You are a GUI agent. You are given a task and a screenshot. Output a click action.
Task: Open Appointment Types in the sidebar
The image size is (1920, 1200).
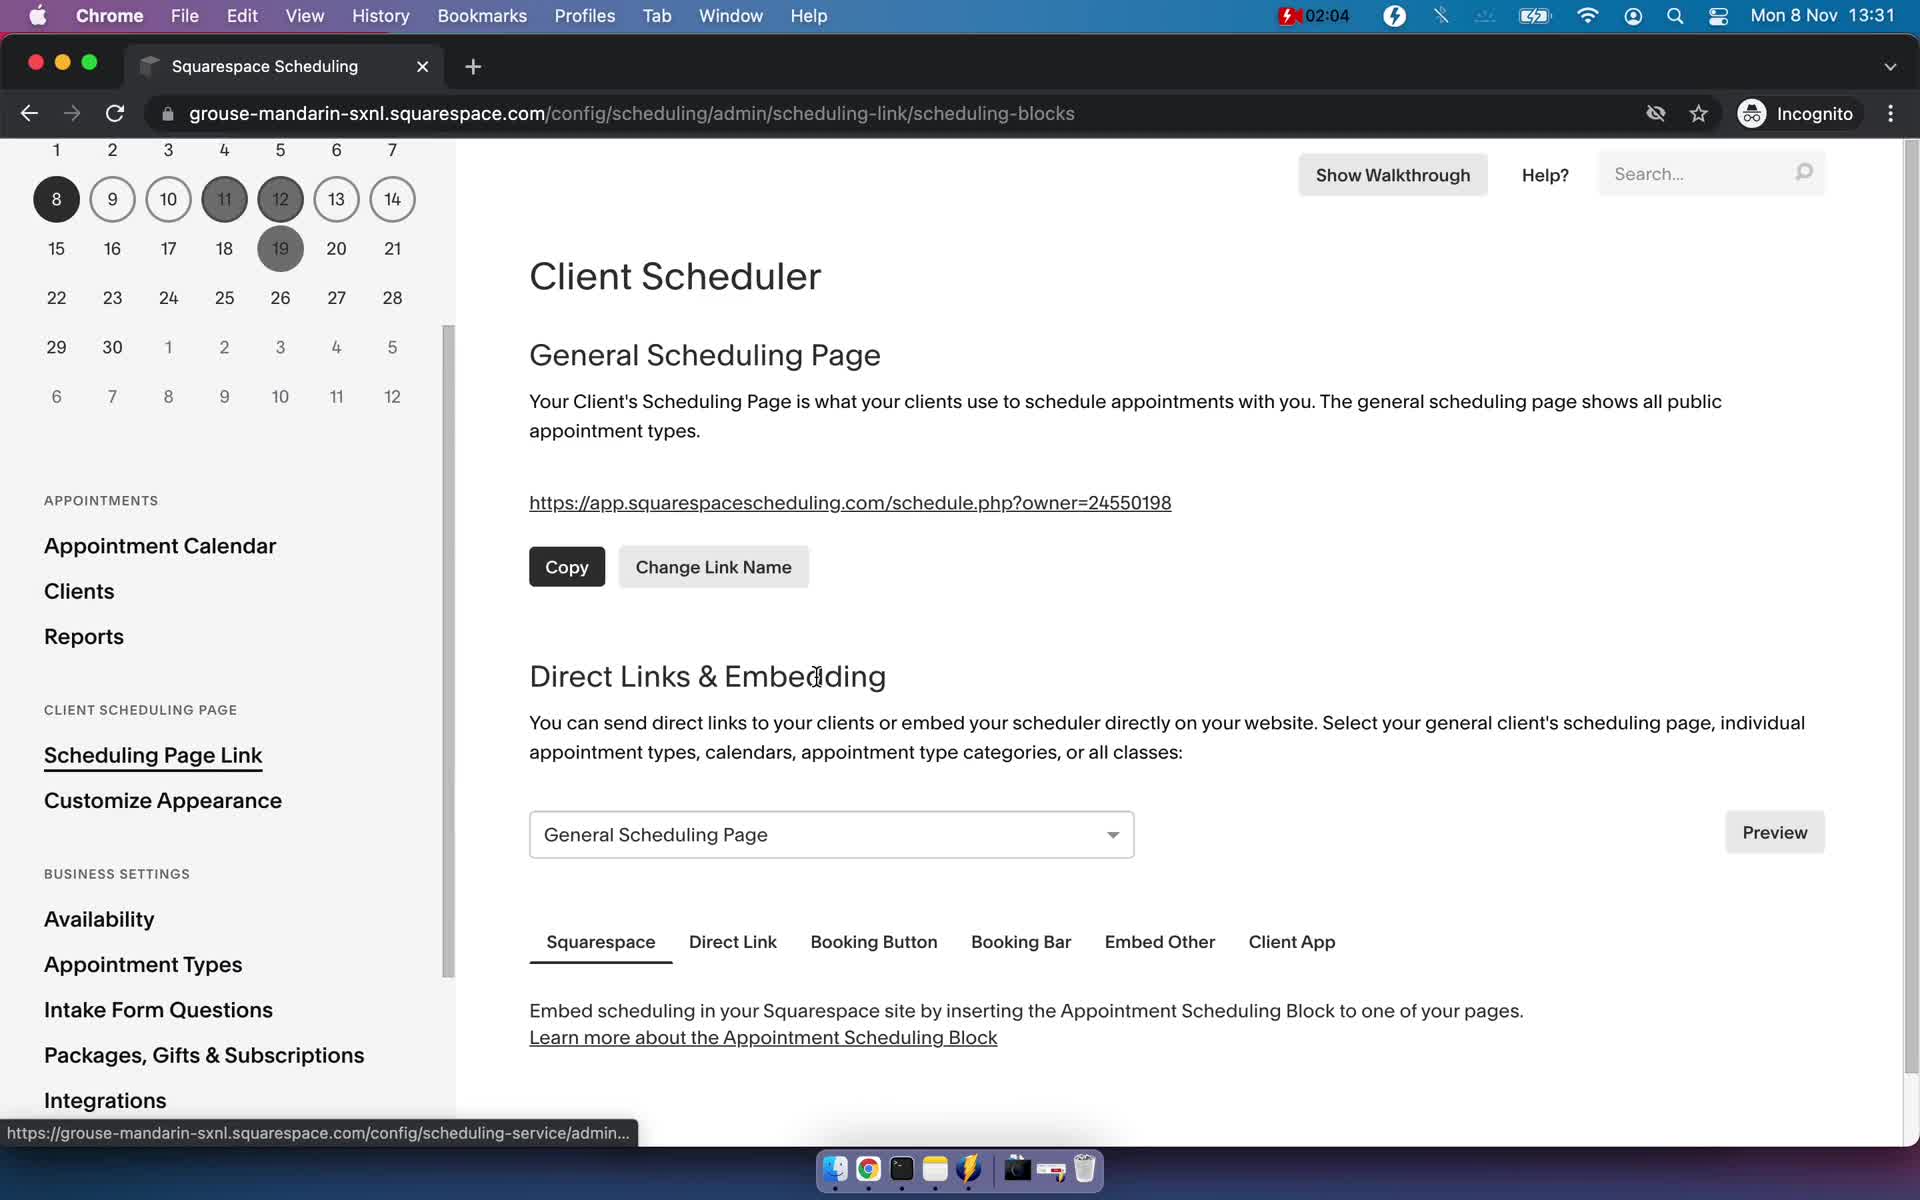point(143,965)
